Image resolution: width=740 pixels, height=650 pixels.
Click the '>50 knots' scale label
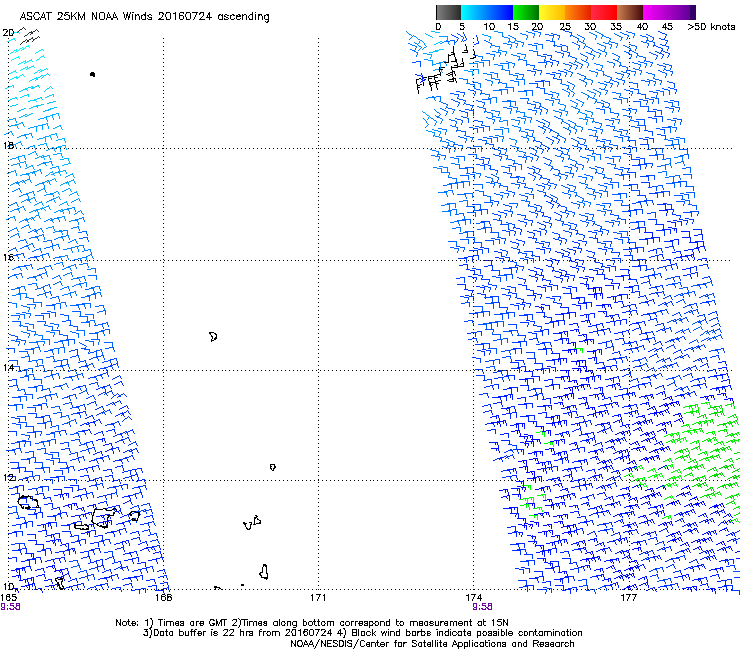[x=711, y=27]
